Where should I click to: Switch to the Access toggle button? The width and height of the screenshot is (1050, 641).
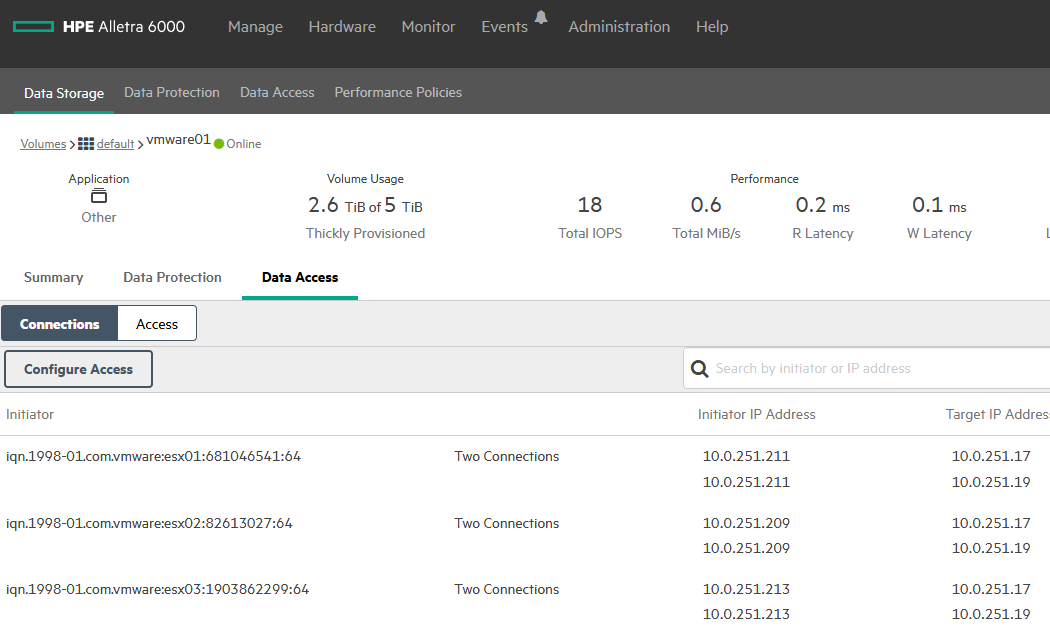[x=157, y=324]
